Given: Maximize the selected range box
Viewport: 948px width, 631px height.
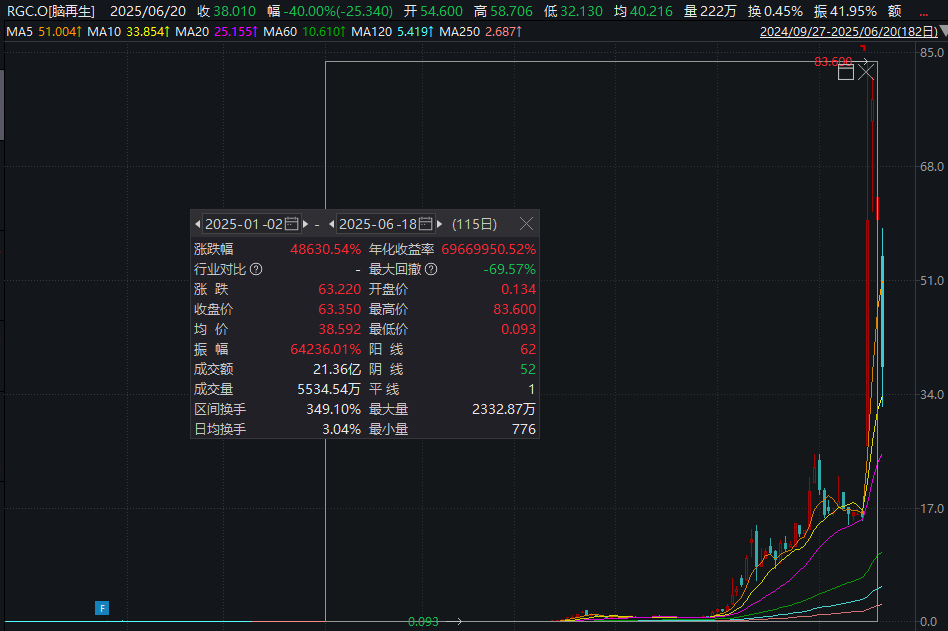Looking at the screenshot, I should (x=846, y=71).
